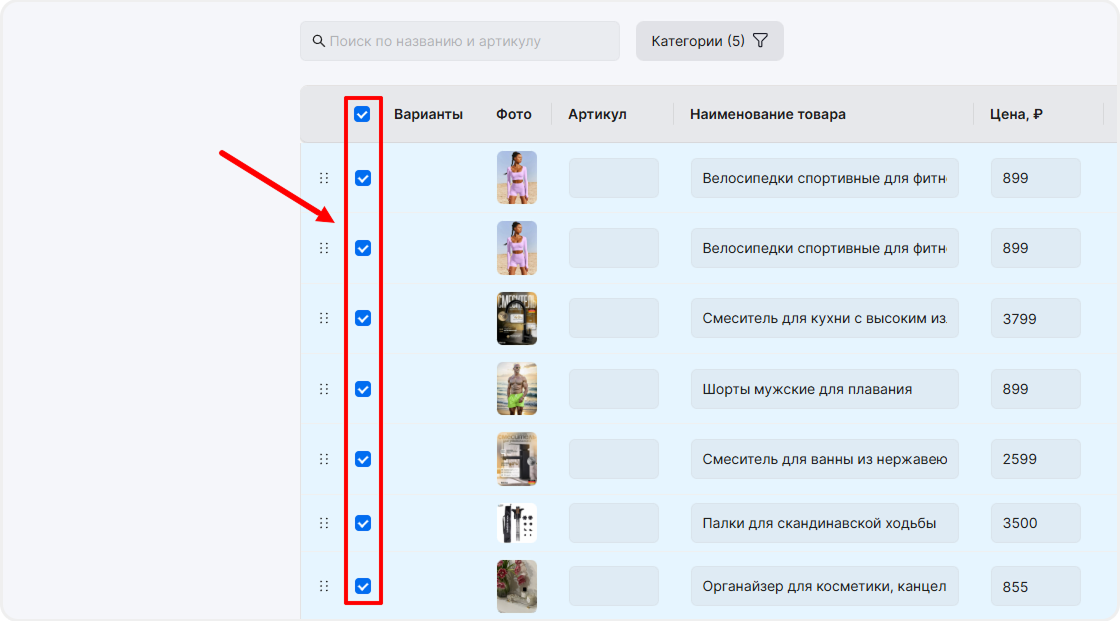Click drag handle of Смеситель для ванны row
This screenshot has width=1120, height=621.
pyautogui.click(x=323, y=459)
